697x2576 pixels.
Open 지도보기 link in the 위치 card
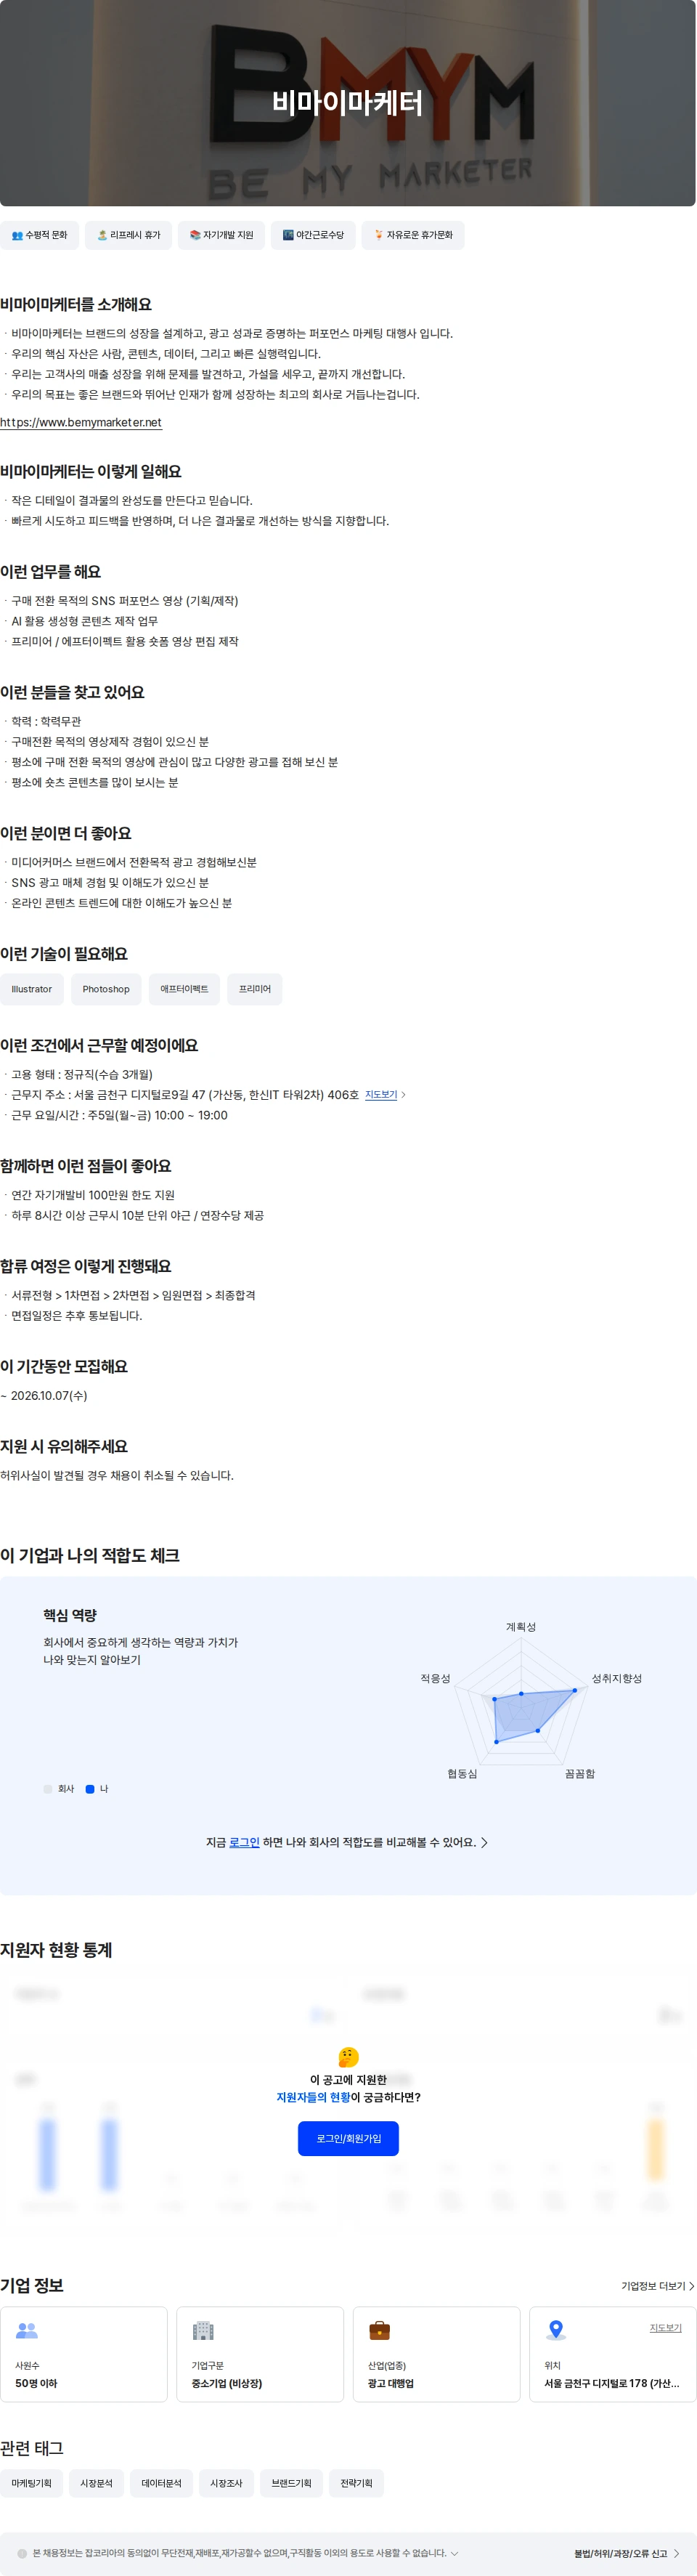[x=665, y=2328]
